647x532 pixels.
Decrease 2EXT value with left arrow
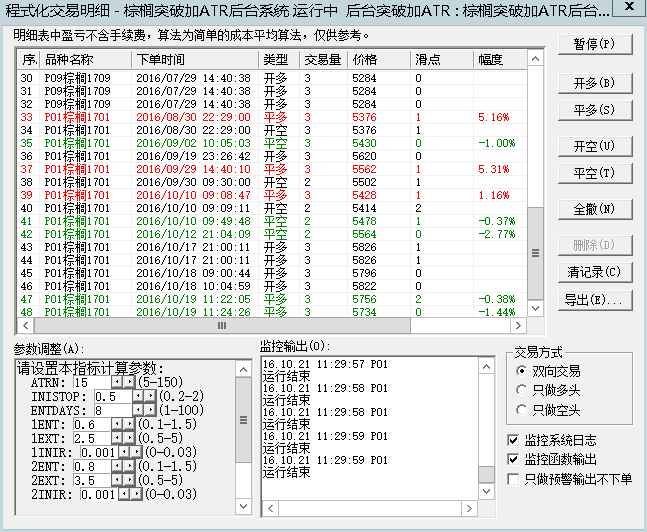coord(117,480)
